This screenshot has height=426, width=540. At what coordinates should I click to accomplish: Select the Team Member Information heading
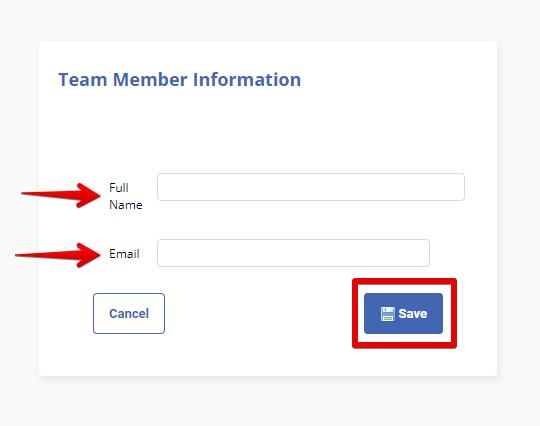point(179,80)
